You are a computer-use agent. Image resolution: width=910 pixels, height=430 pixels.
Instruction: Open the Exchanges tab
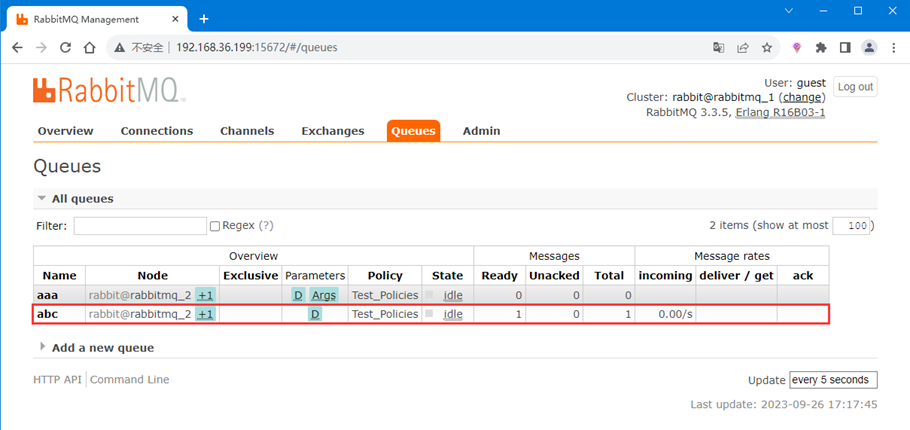[333, 131]
